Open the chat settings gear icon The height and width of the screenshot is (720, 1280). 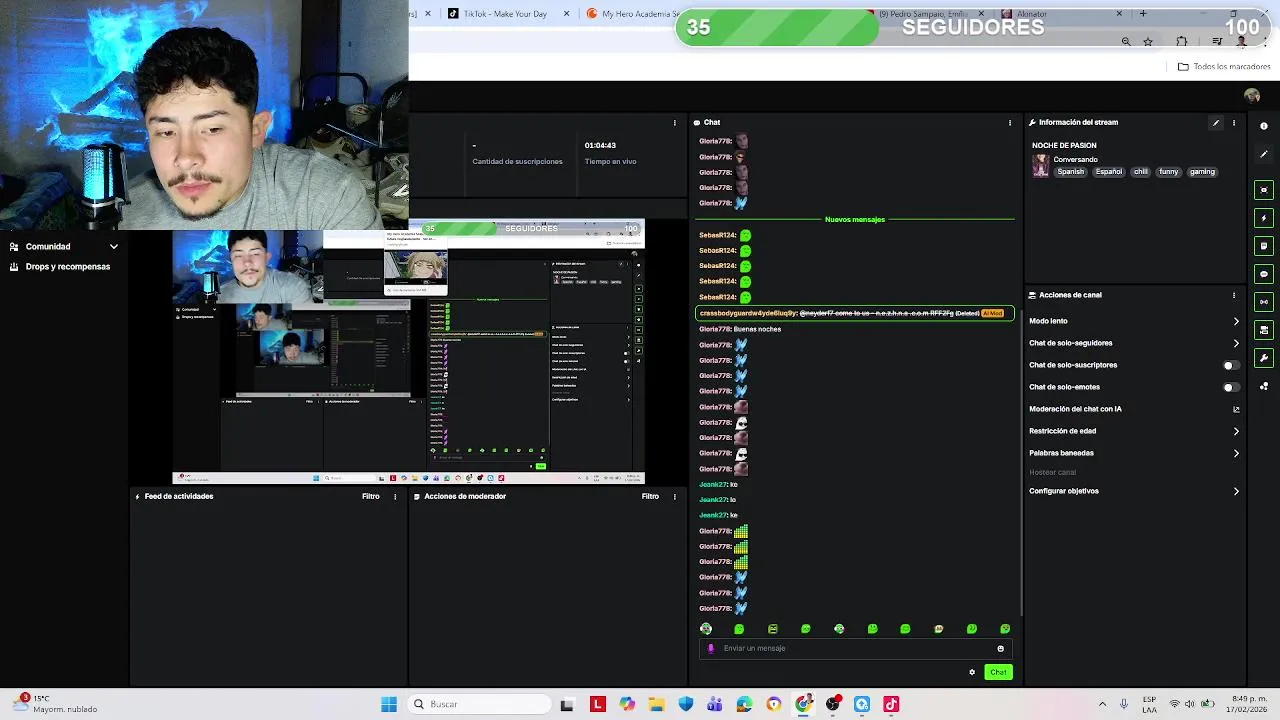pyautogui.click(x=972, y=672)
